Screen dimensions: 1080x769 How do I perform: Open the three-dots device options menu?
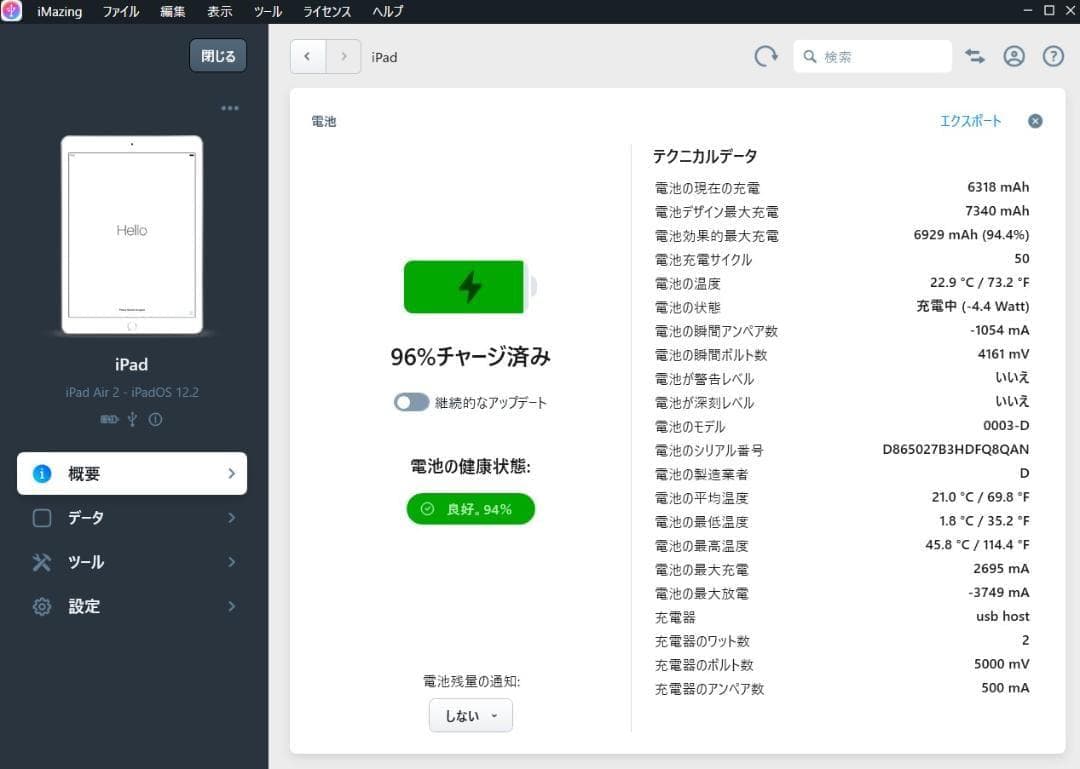click(230, 108)
